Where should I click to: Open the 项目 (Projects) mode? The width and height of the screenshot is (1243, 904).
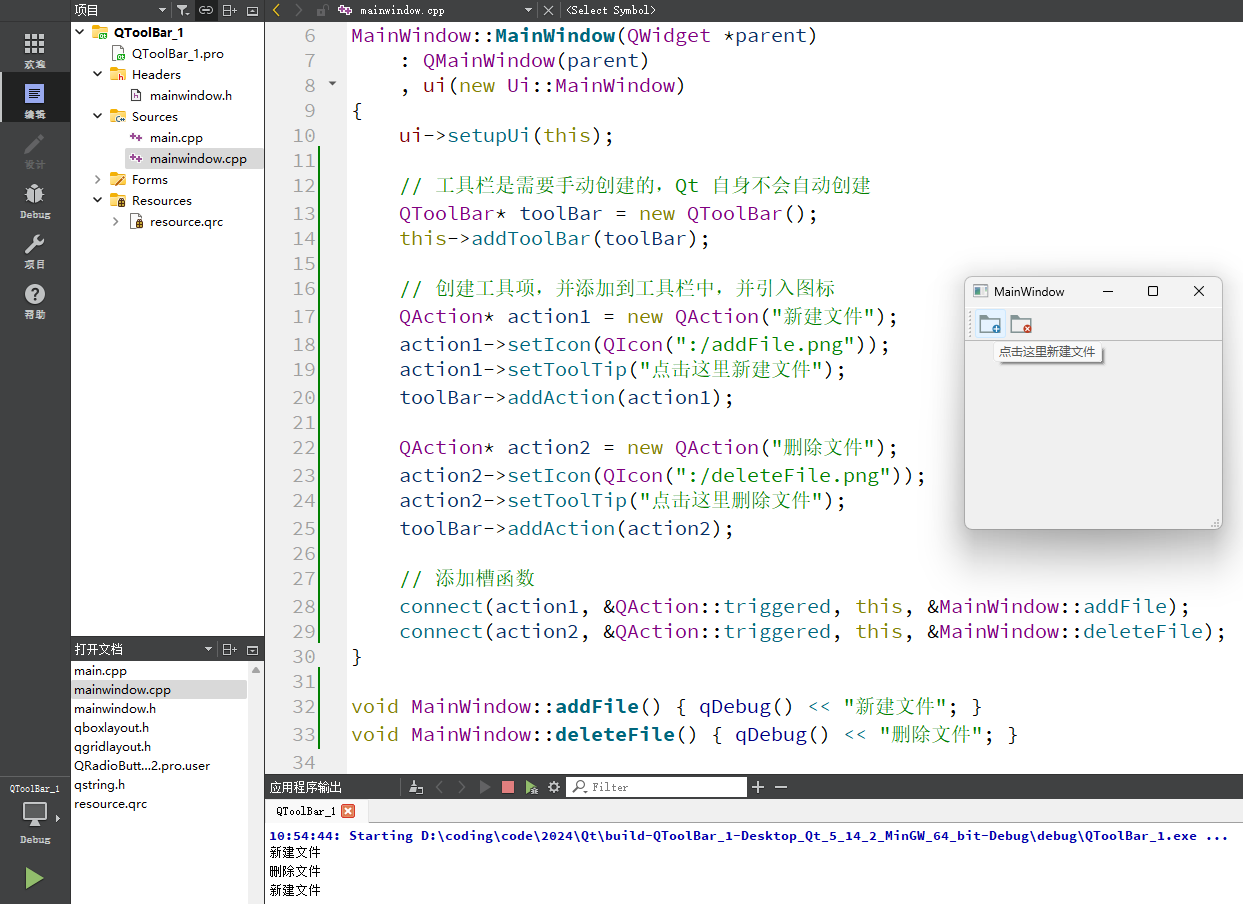click(x=35, y=250)
